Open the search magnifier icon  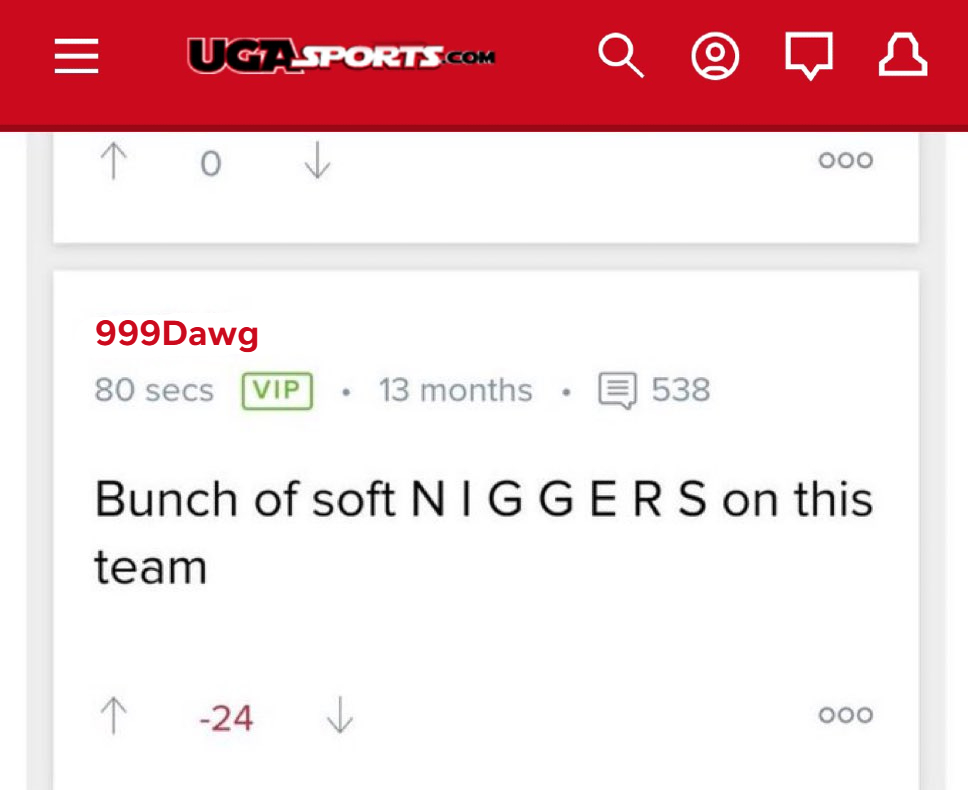(621, 56)
